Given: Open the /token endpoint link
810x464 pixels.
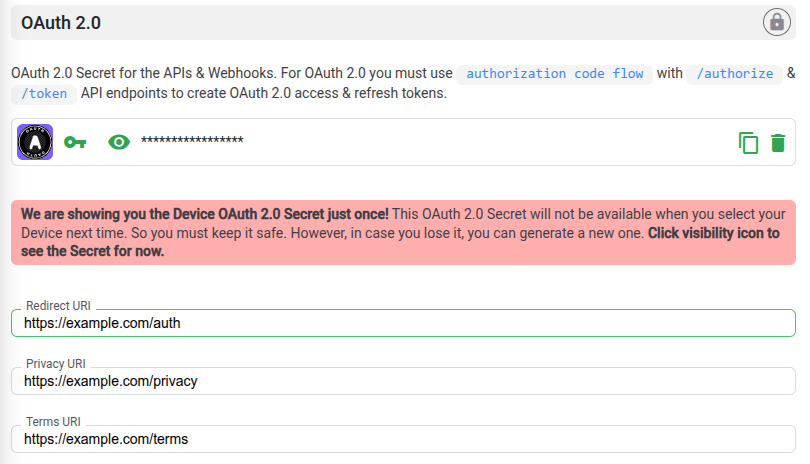Looking at the screenshot, I should click(44, 94).
